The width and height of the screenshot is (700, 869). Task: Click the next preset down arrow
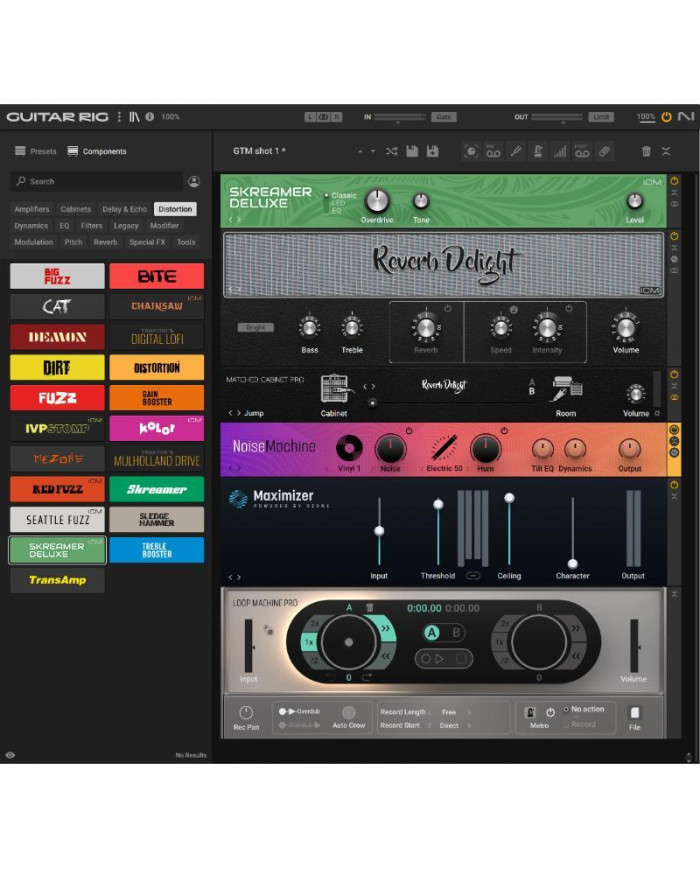pyautogui.click(x=373, y=151)
